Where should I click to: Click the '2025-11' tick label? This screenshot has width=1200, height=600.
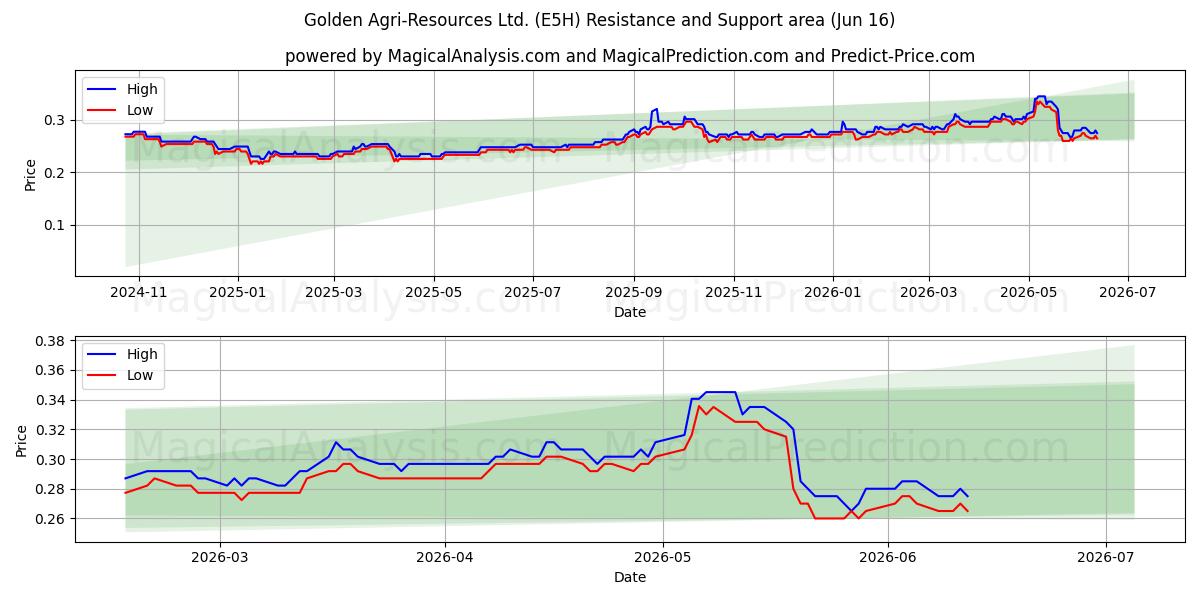(733, 292)
